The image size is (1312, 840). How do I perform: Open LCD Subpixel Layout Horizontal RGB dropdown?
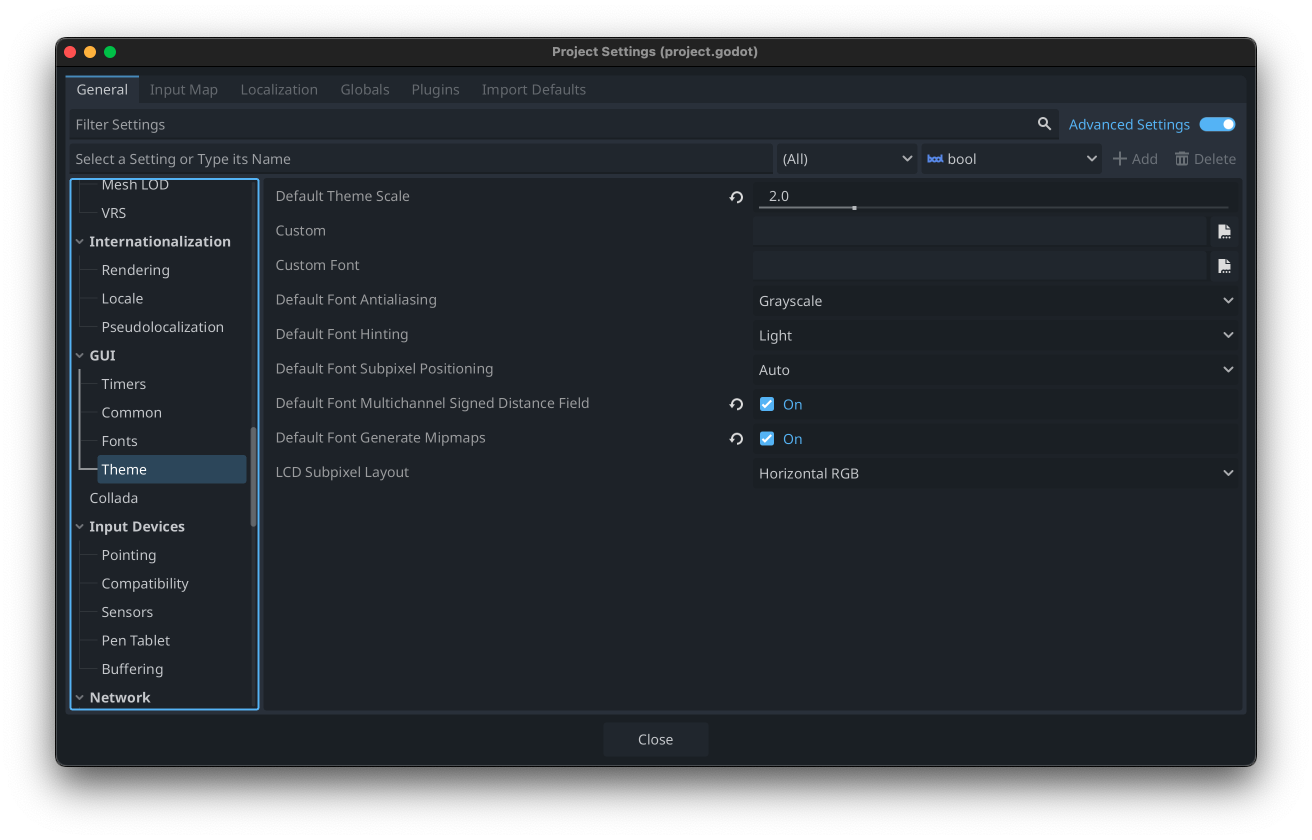[x=996, y=473]
